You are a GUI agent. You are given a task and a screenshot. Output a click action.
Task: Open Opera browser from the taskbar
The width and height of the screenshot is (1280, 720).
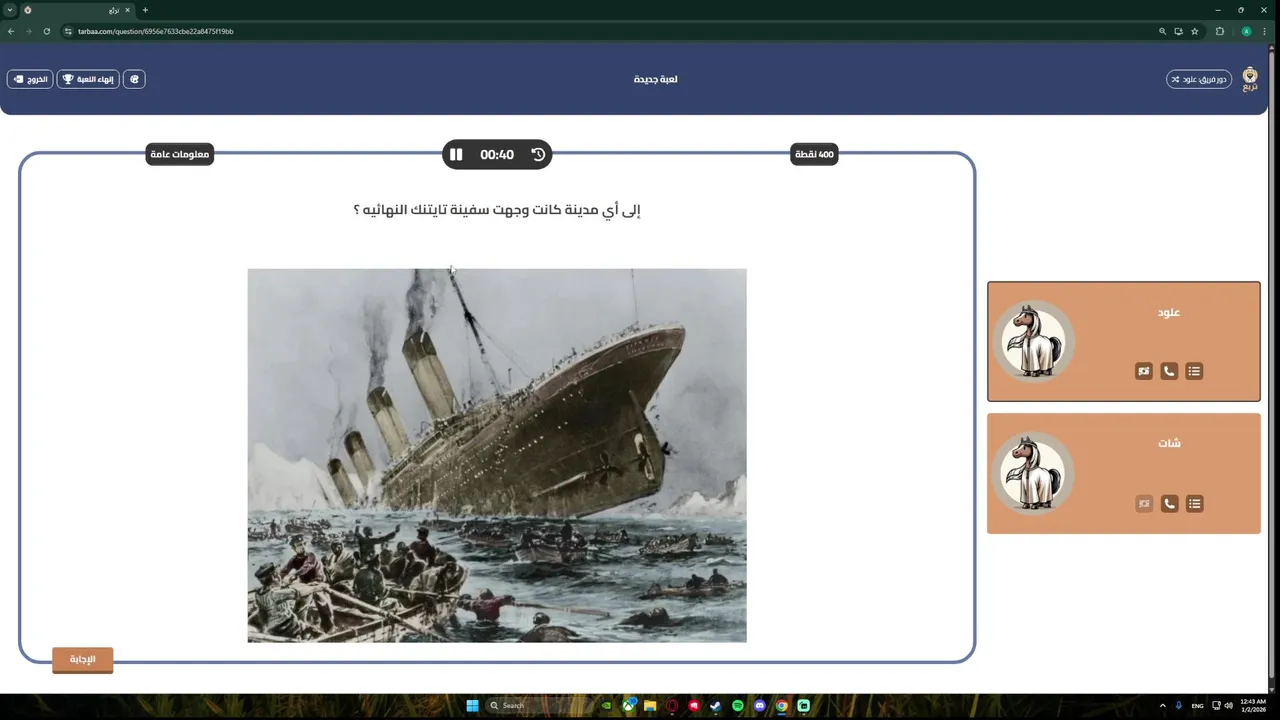[672, 705]
